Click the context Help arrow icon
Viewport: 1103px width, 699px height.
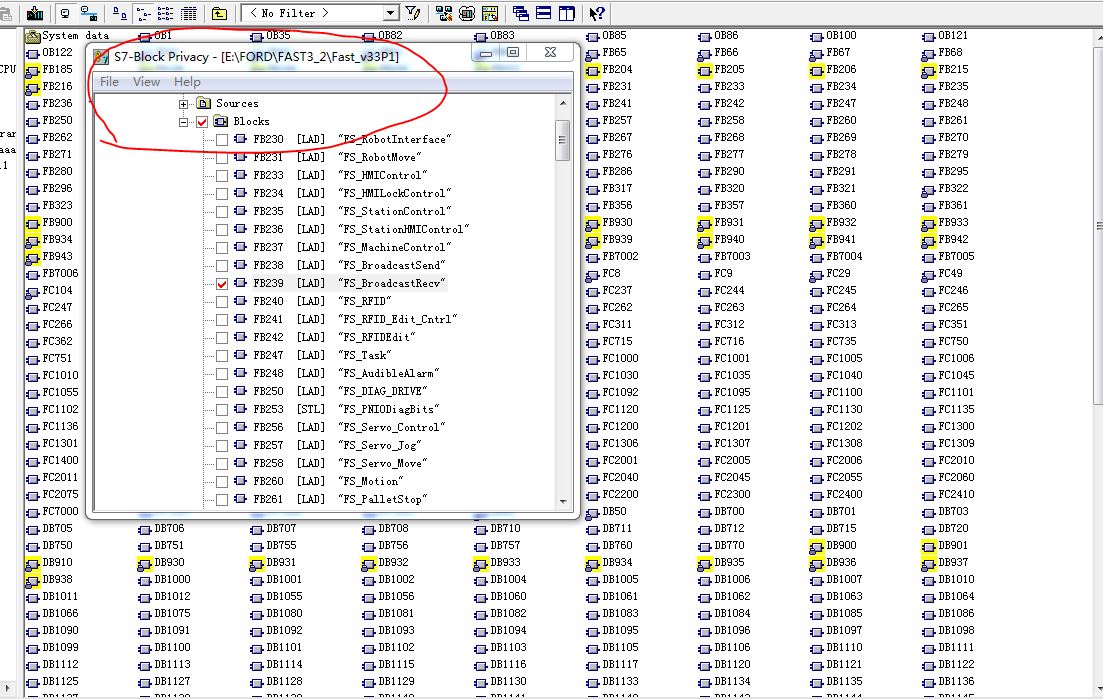pyautogui.click(x=597, y=13)
